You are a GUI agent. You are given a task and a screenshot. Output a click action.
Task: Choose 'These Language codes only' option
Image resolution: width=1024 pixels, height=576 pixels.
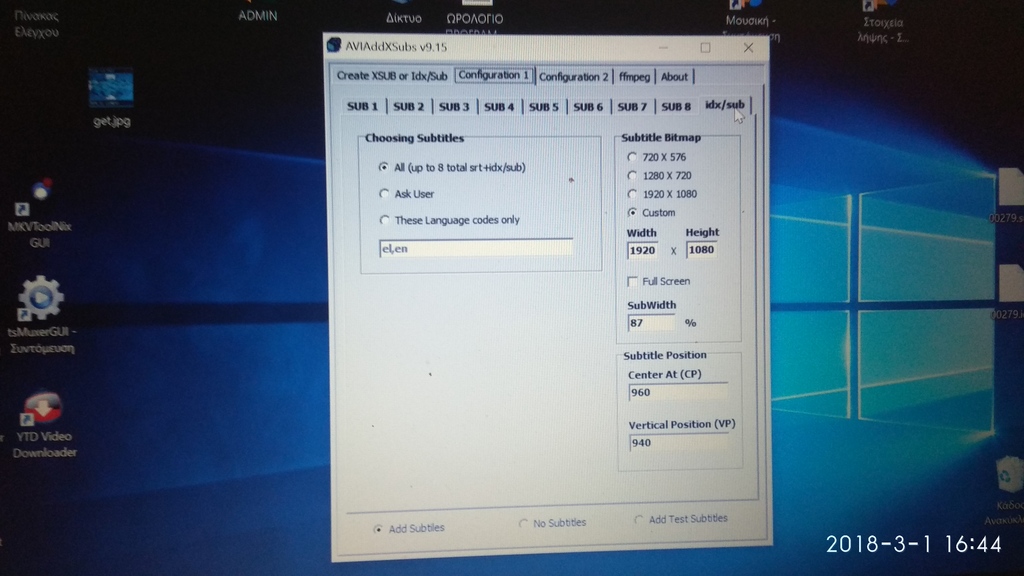tap(383, 220)
